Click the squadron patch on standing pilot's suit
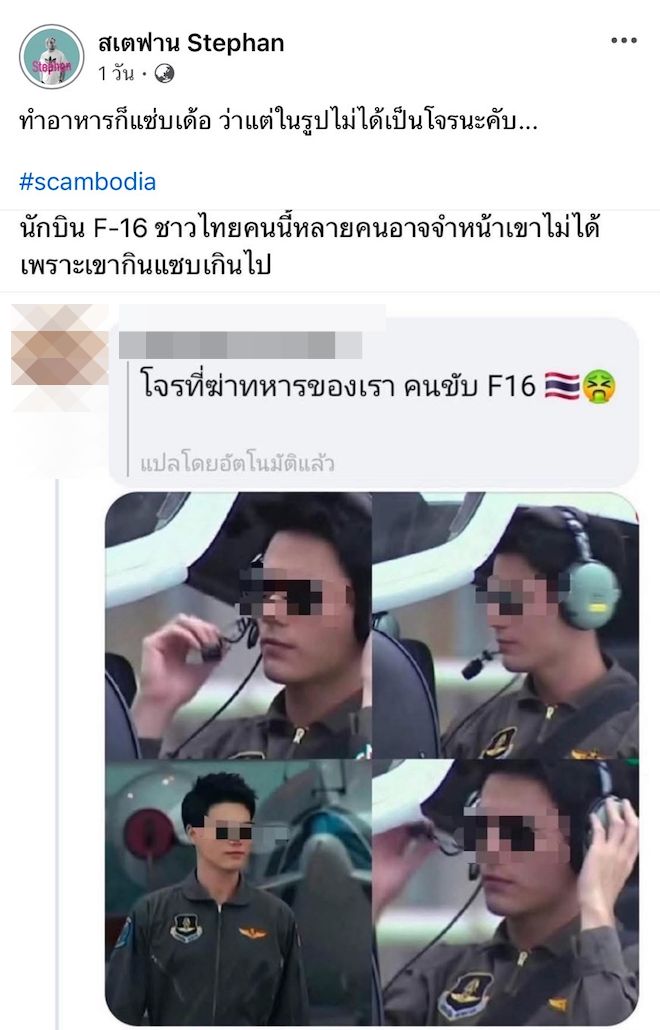The height and width of the screenshot is (1030, 660). [186, 928]
